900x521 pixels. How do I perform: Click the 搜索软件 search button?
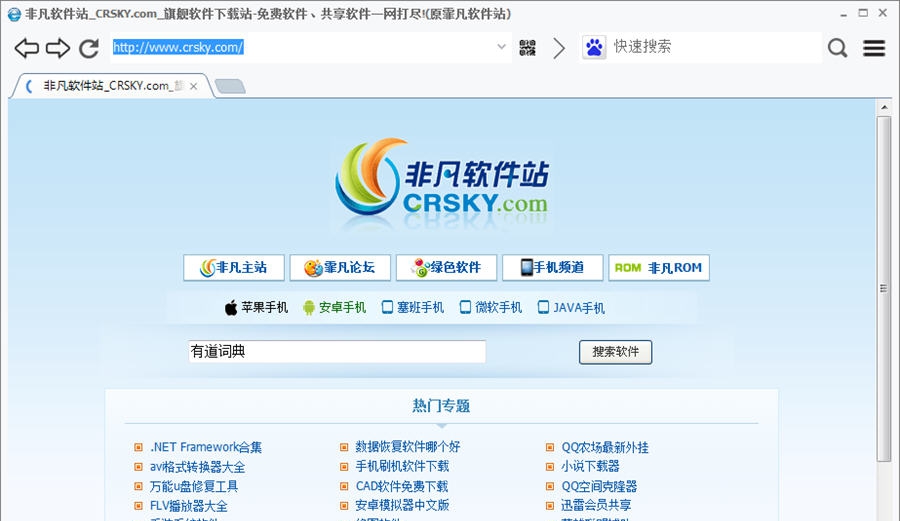click(x=615, y=352)
